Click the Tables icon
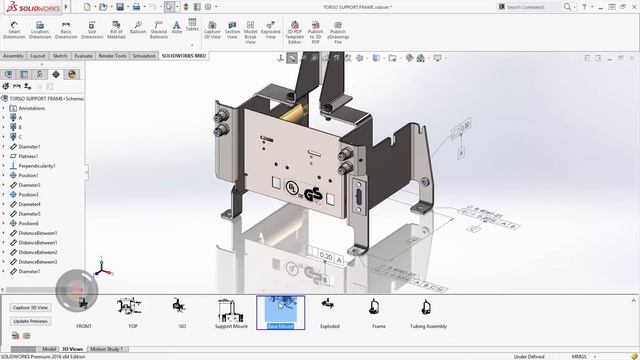 (192, 25)
